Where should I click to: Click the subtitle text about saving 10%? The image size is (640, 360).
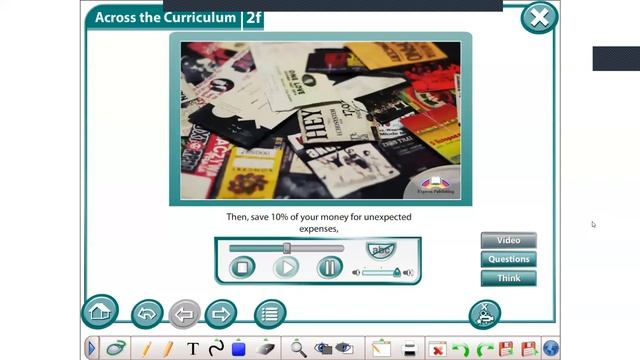click(319, 223)
